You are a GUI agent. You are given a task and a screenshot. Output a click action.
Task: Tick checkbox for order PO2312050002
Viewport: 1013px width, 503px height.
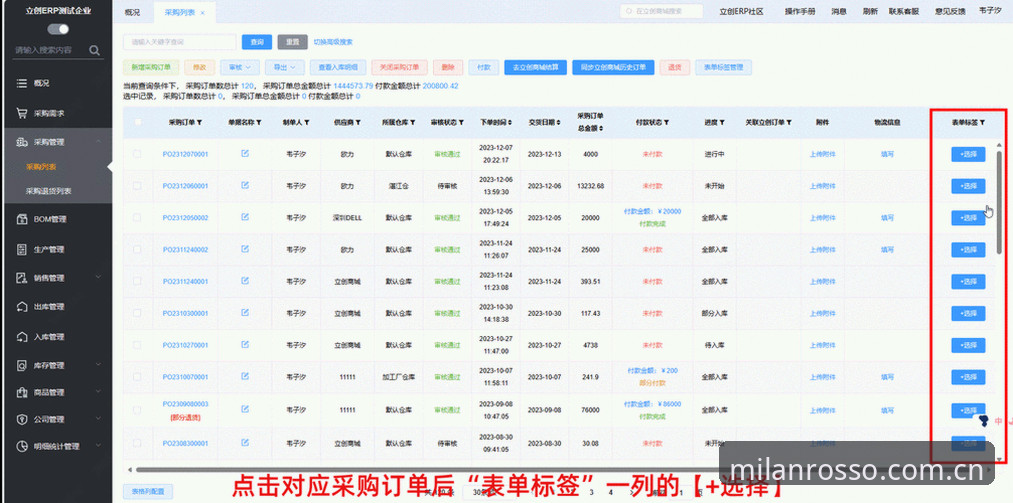pos(136,218)
